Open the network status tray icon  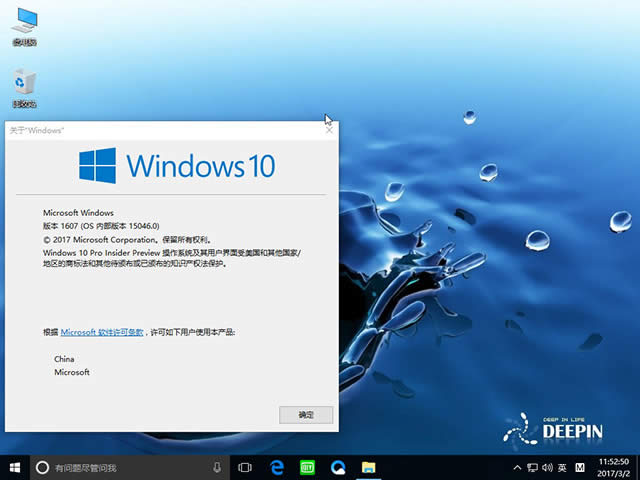(531, 467)
